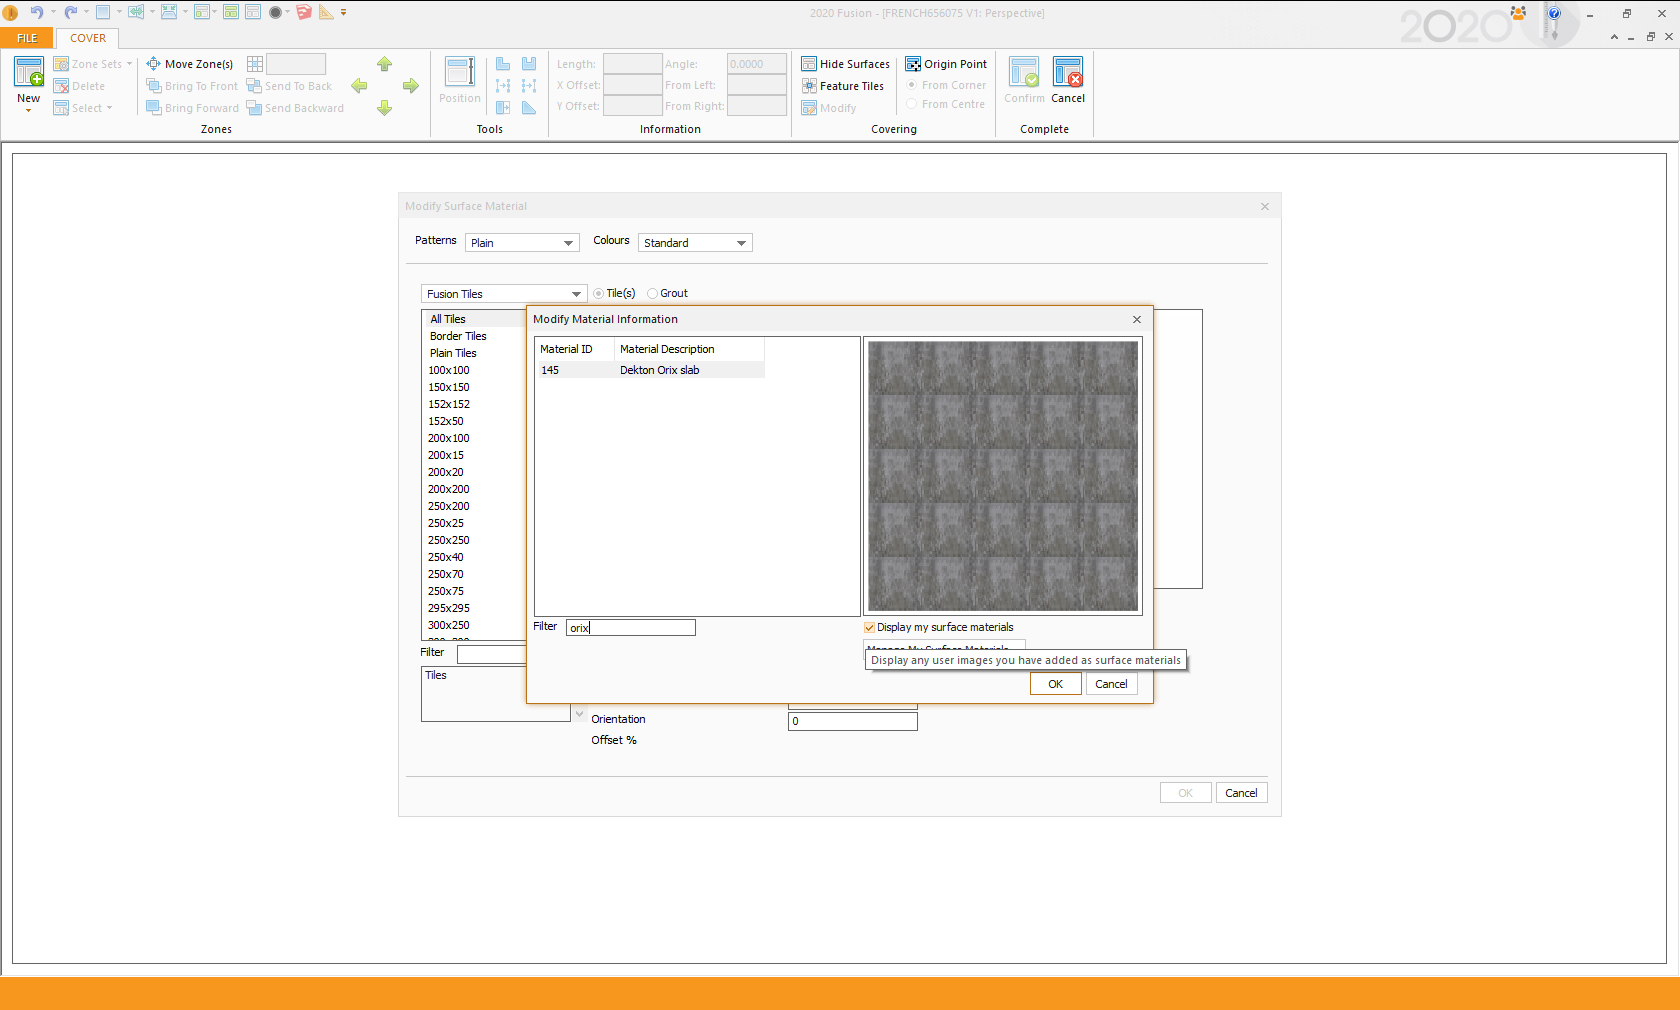
Task: Click the Hide Surfaces icon
Action: (809, 64)
